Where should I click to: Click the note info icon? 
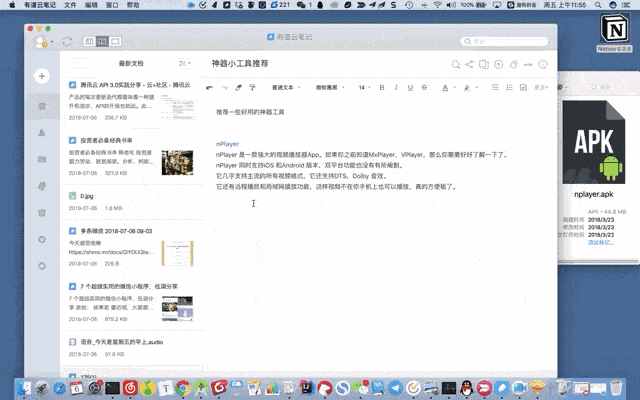[x=543, y=64]
